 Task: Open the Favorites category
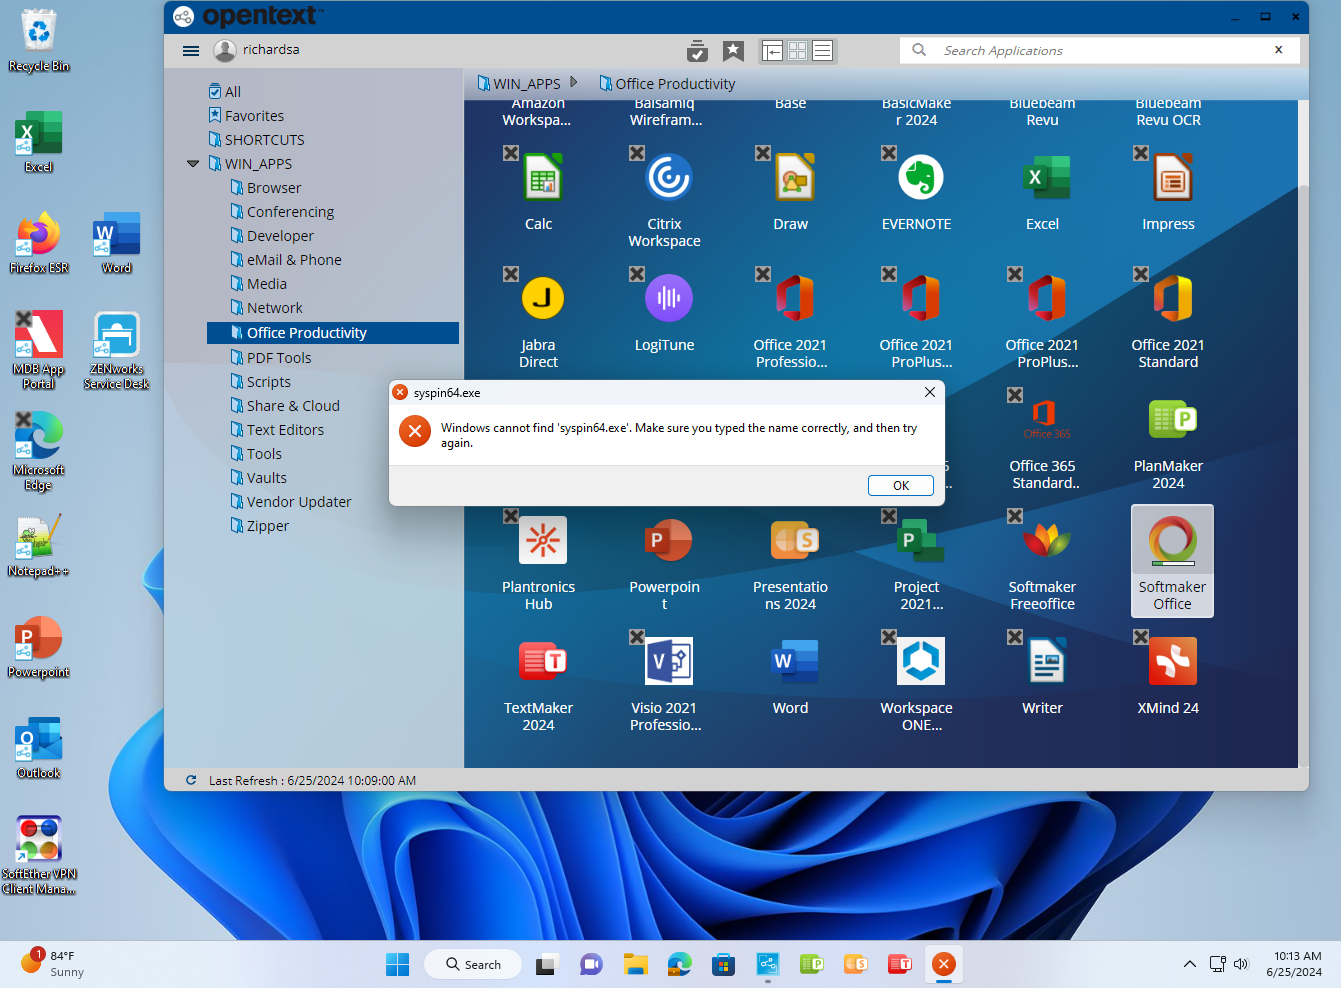click(x=246, y=116)
